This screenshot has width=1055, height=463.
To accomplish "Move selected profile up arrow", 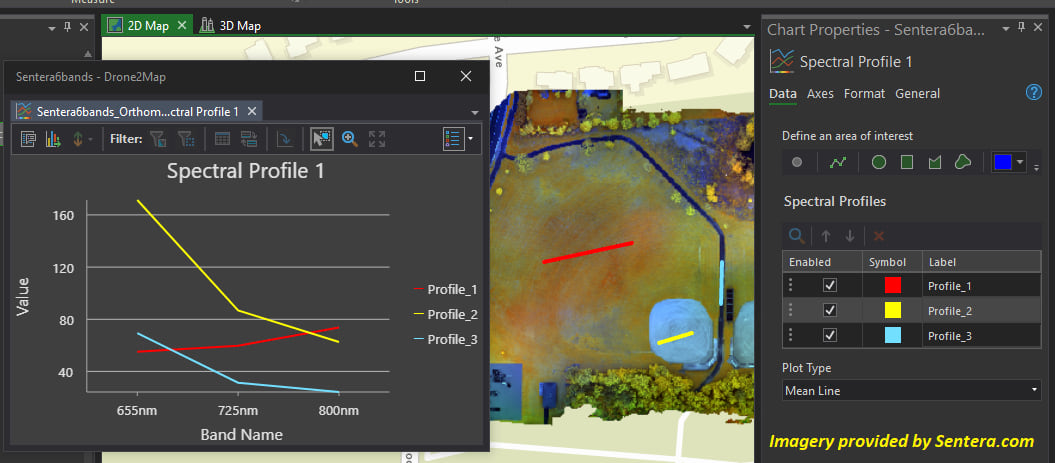I will pos(826,236).
